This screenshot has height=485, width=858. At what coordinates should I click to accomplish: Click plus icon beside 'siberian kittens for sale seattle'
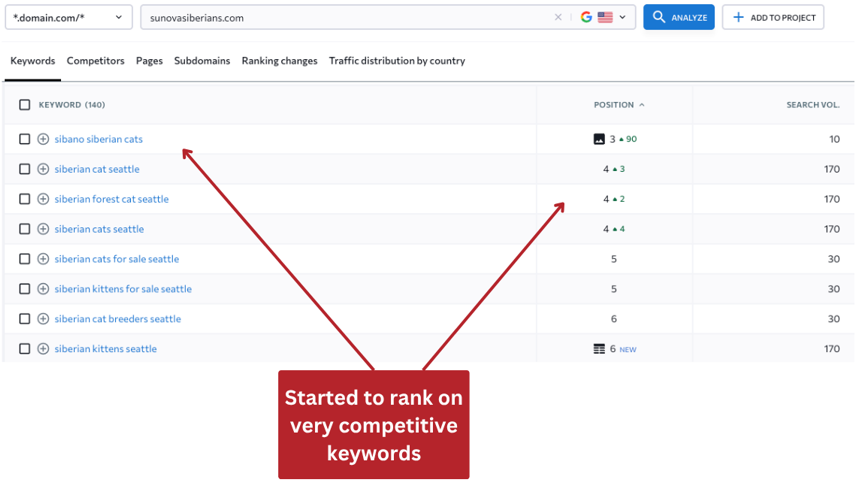point(43,288)
